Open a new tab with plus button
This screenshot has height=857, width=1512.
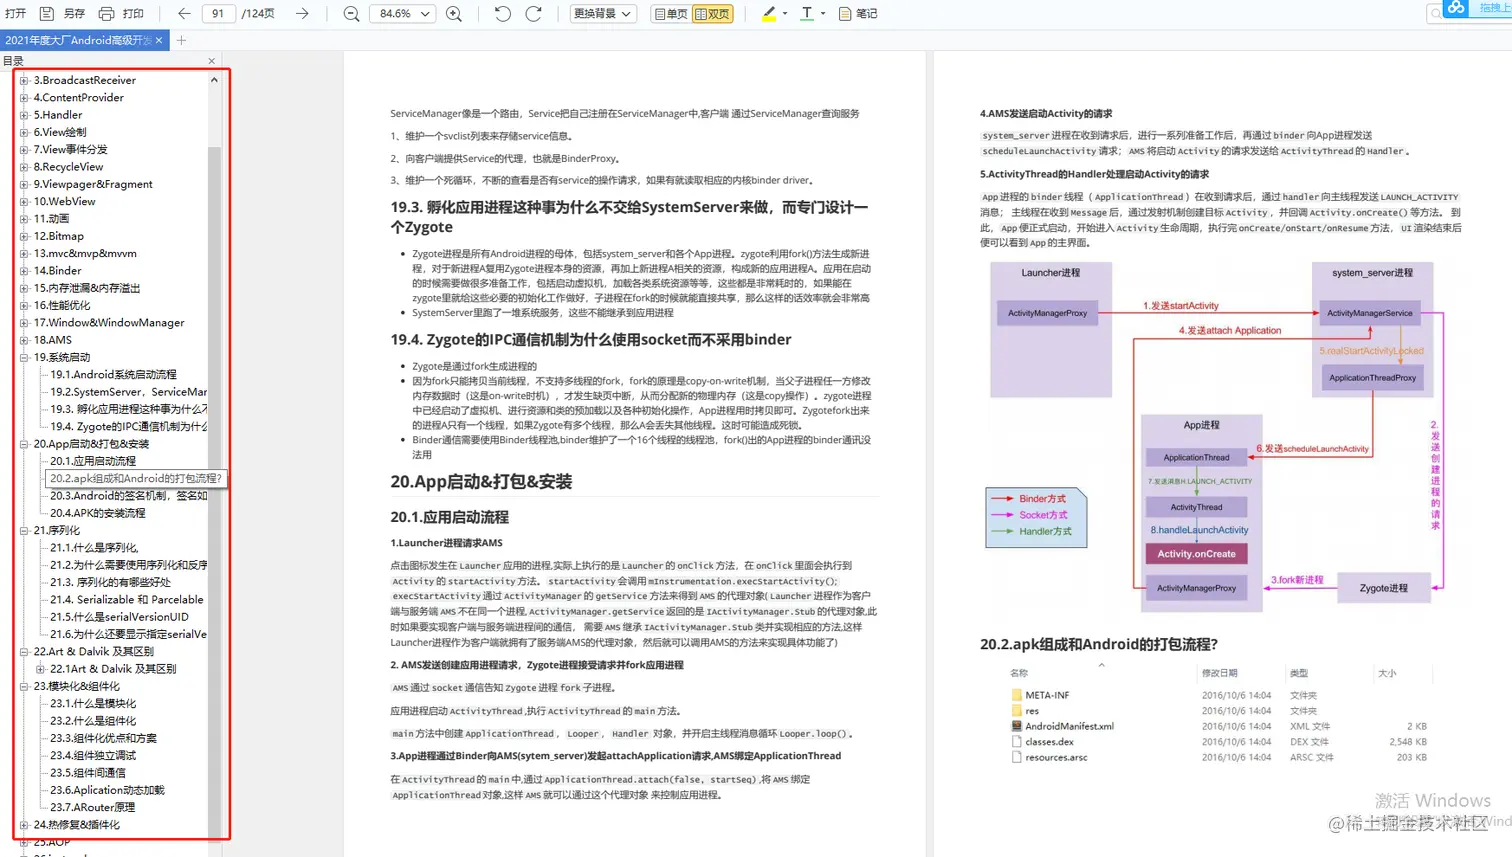(181, 41)
